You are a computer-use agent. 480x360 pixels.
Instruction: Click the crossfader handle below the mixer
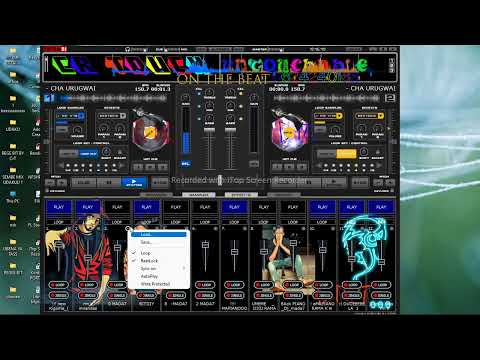click(220, 180)
